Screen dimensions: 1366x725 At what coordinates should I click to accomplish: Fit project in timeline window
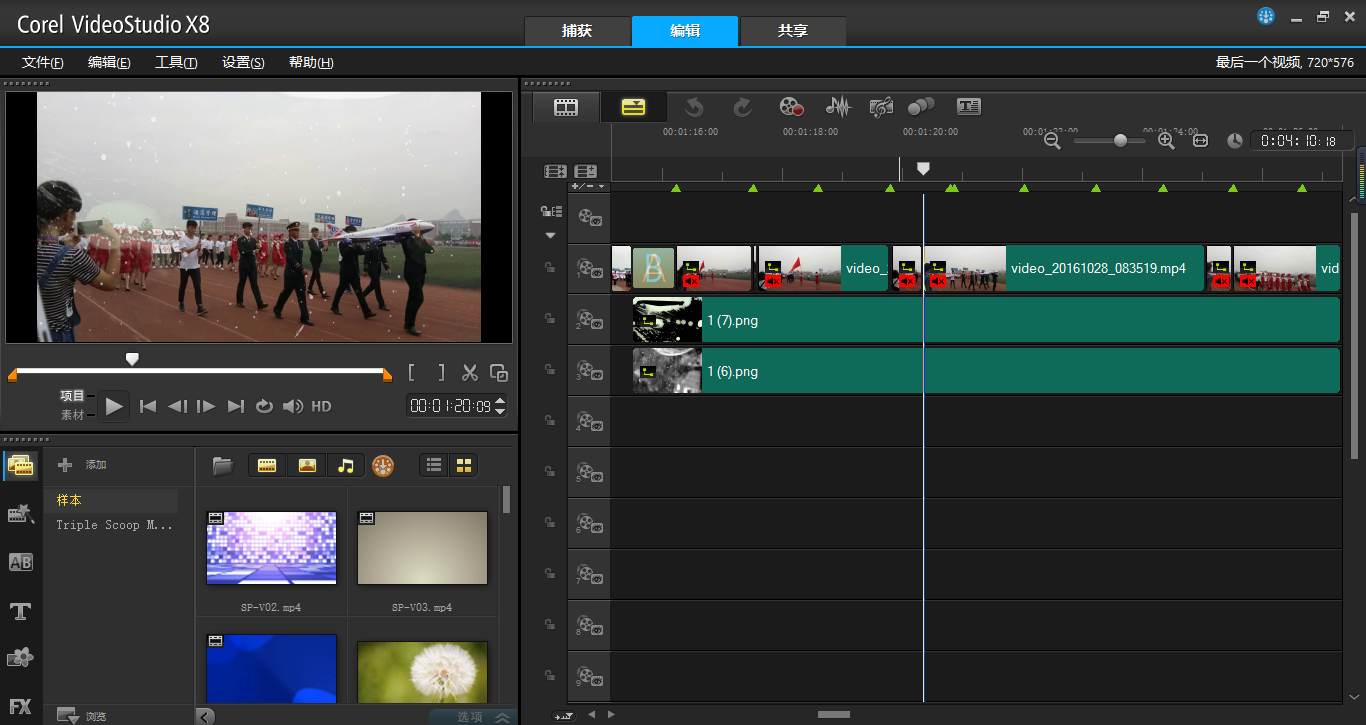pyautogui.click(x=1201, y=141)
